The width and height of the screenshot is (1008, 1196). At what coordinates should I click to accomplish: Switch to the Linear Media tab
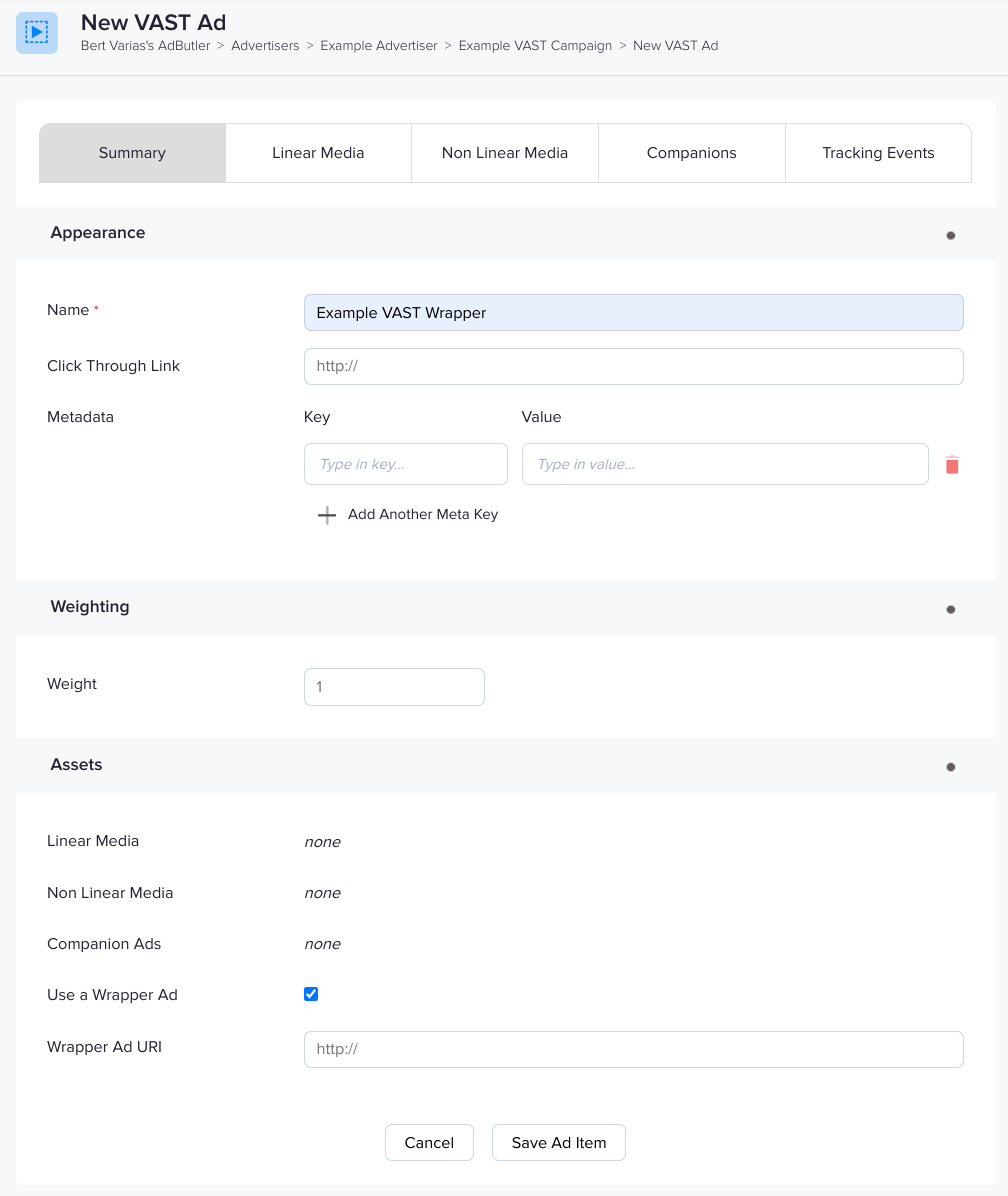click(318, 153)
